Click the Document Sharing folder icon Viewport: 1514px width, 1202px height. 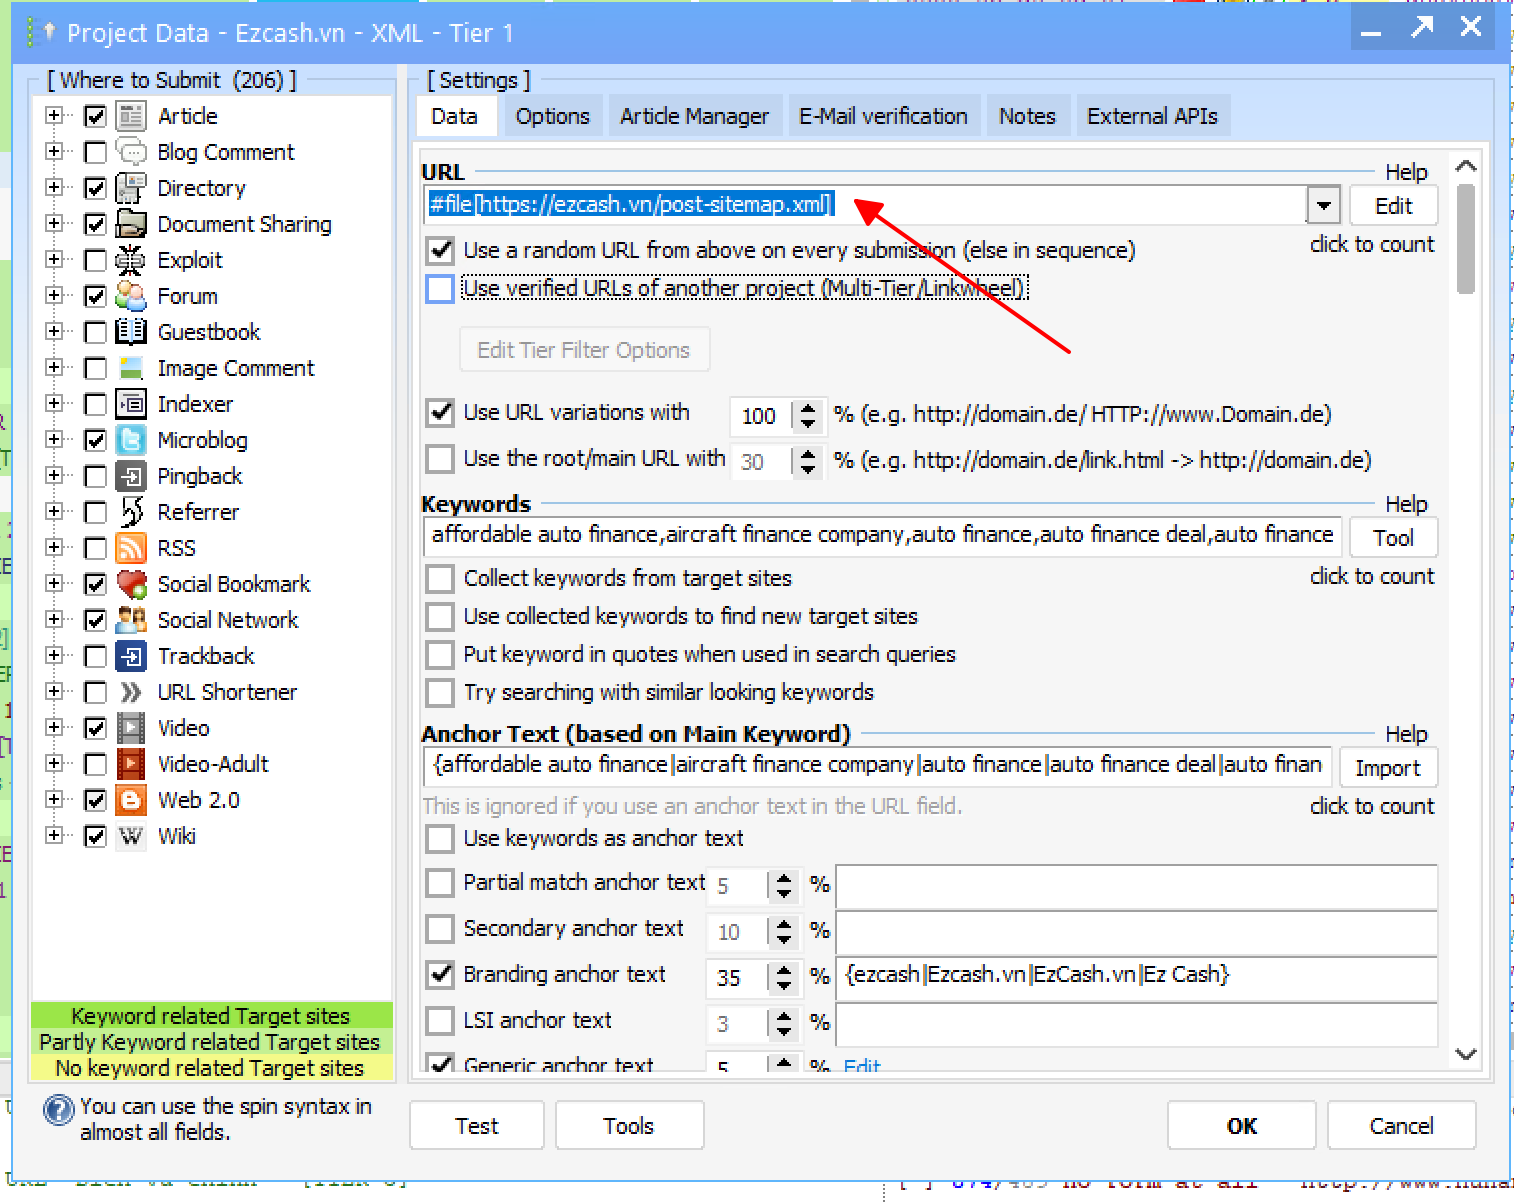tap(131, 224)
